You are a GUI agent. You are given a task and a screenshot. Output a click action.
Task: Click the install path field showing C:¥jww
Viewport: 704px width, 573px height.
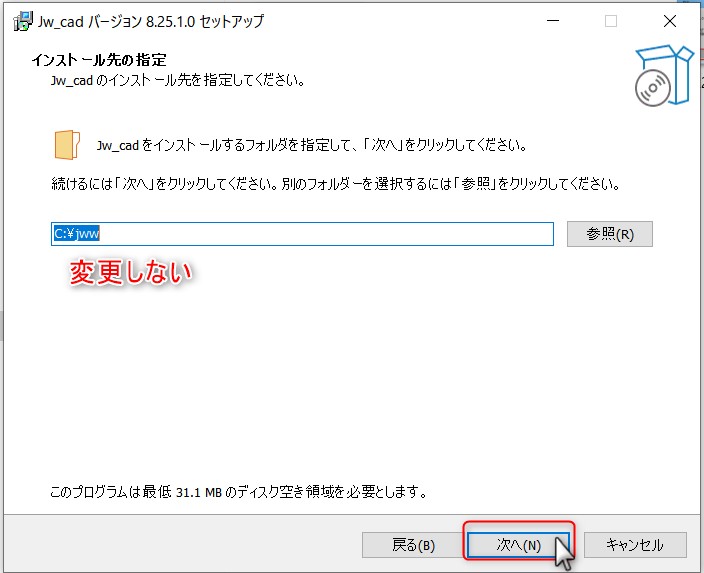(302, 234)
